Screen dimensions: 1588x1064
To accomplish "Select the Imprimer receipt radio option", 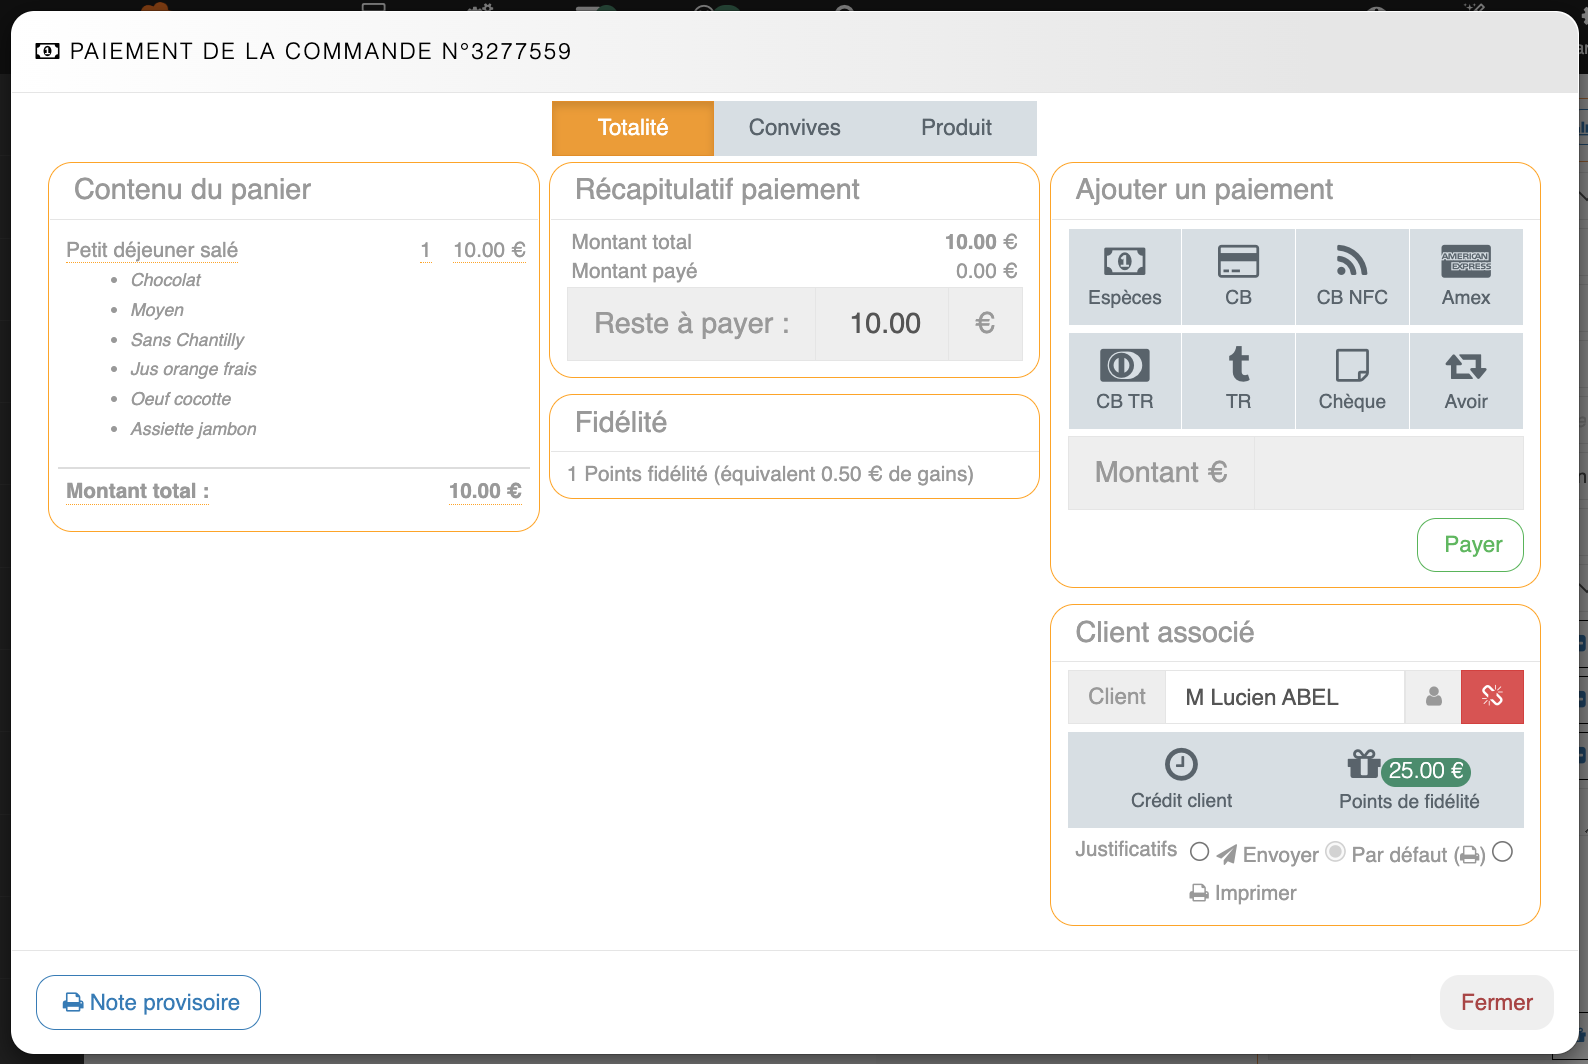I will (1502, 853).
